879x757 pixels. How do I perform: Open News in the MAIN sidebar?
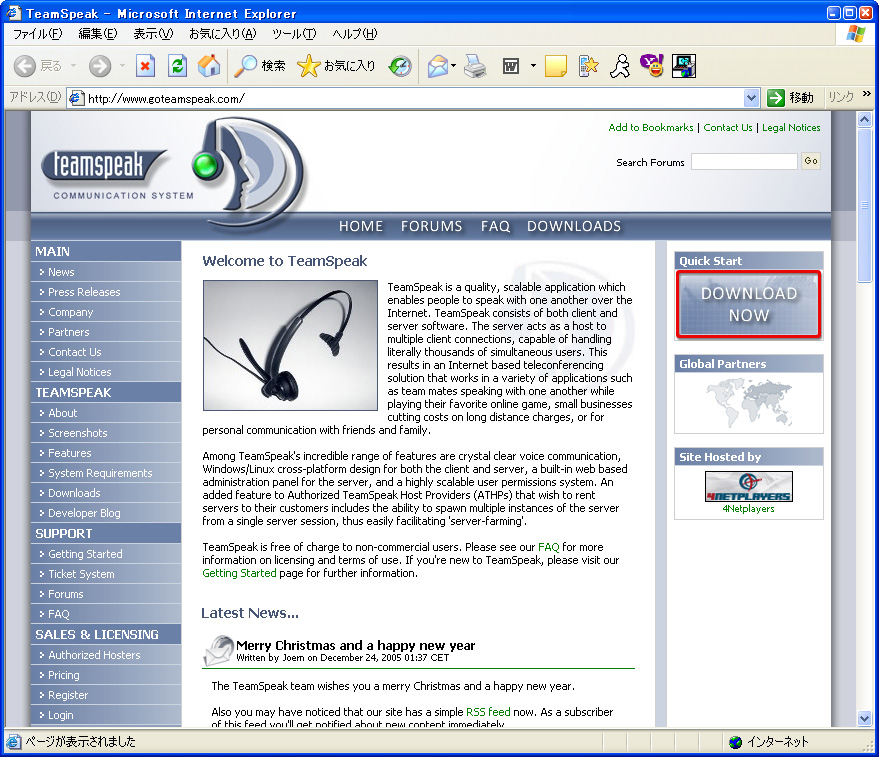tap(61, 272)
